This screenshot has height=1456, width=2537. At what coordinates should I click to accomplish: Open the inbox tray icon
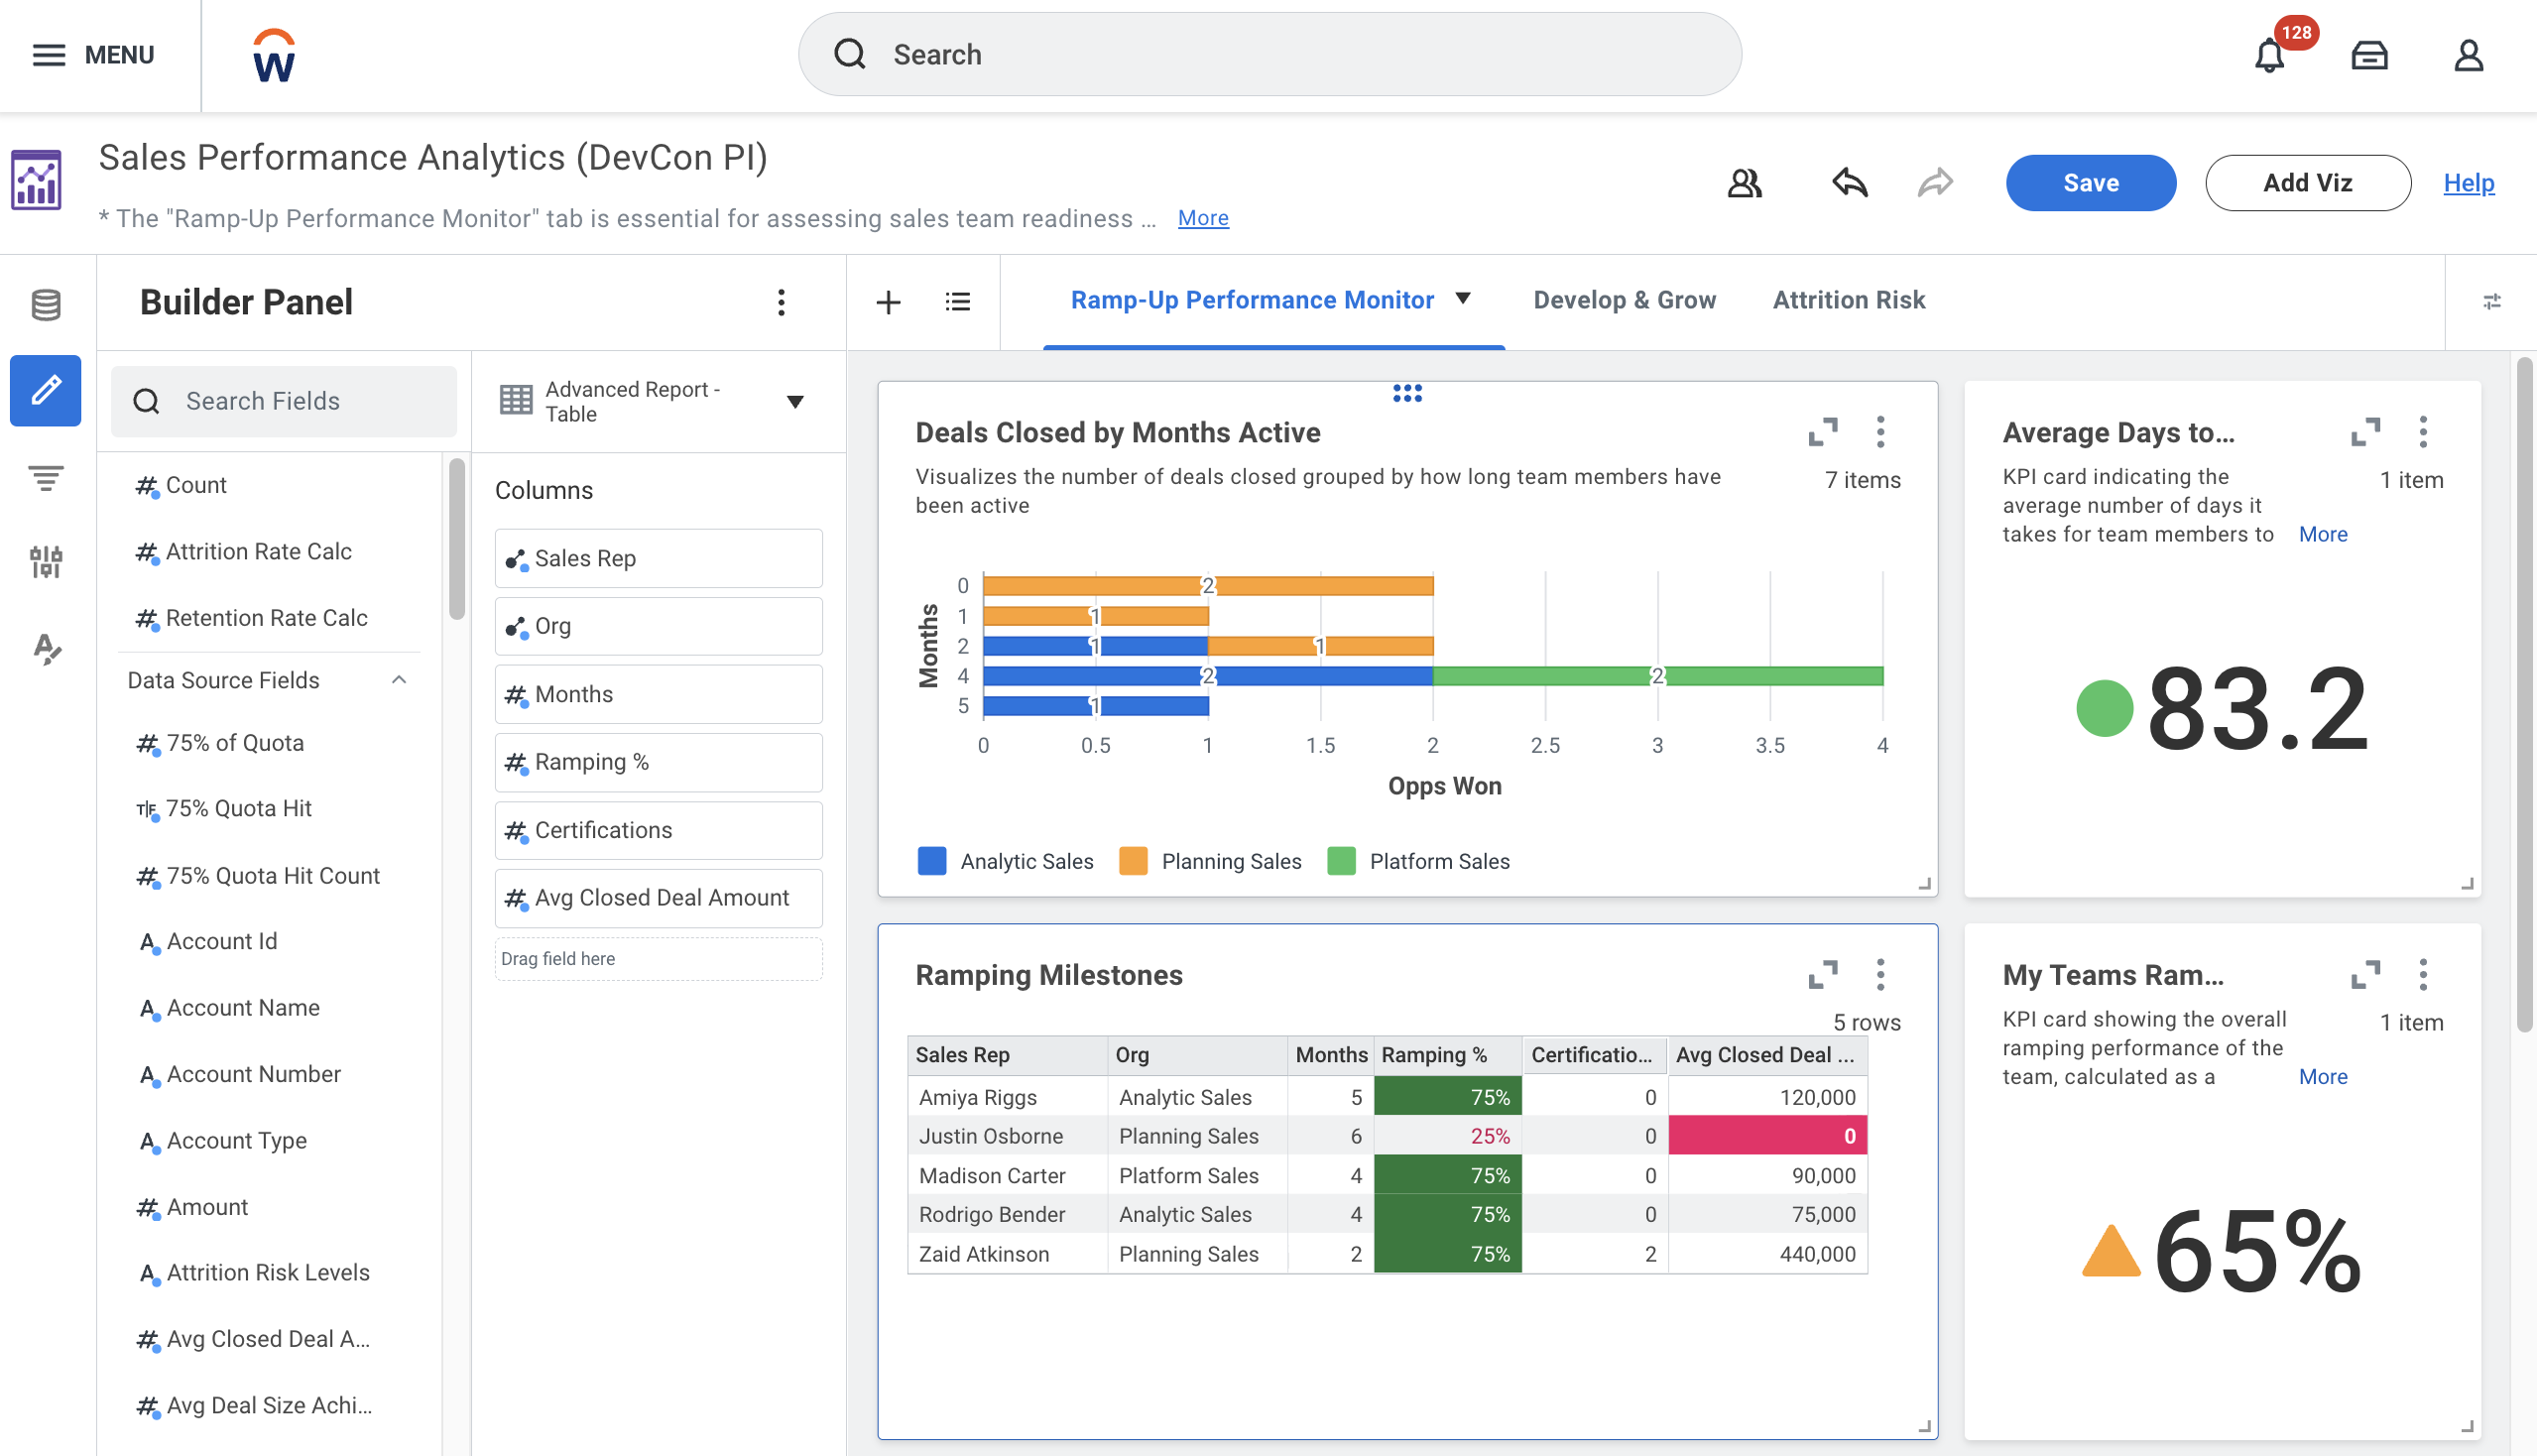pyautogui.click(x=2368, y=56)
